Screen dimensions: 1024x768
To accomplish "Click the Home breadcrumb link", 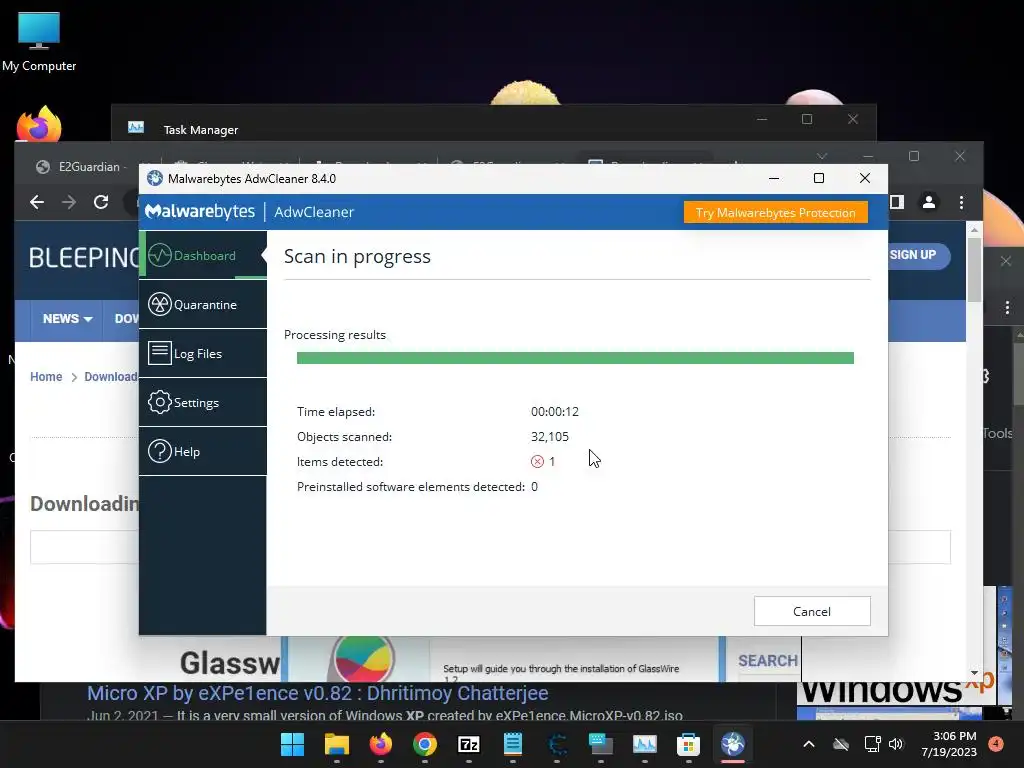I will coord(46,377).
